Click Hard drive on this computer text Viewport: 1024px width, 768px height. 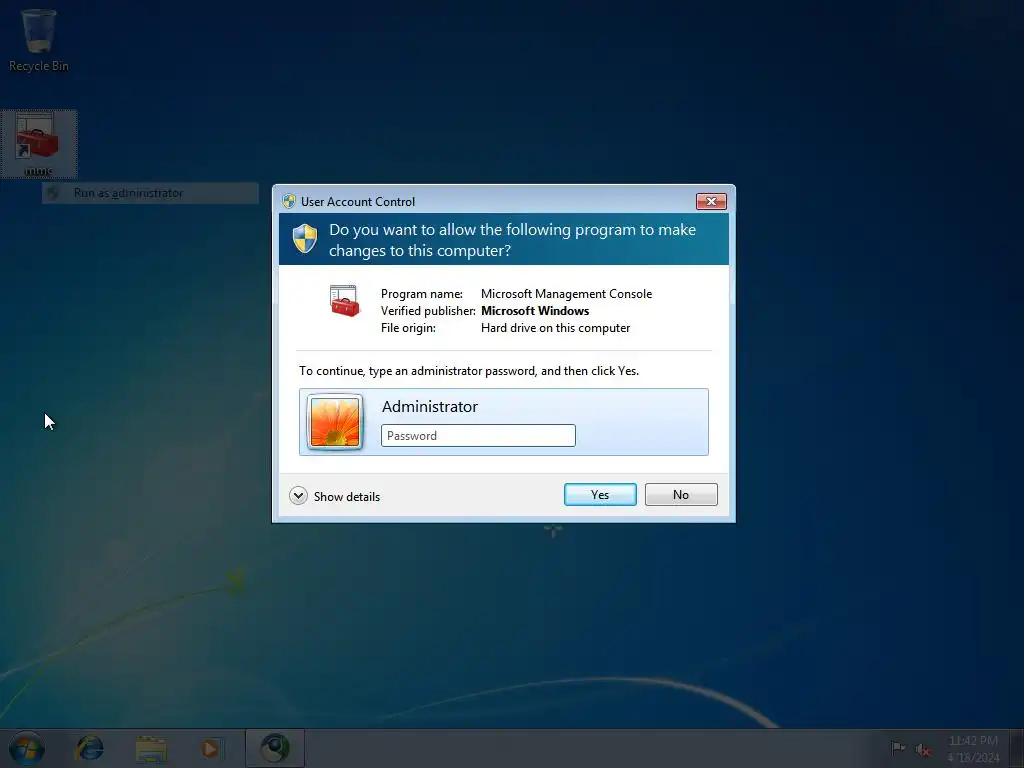(555, 328)
